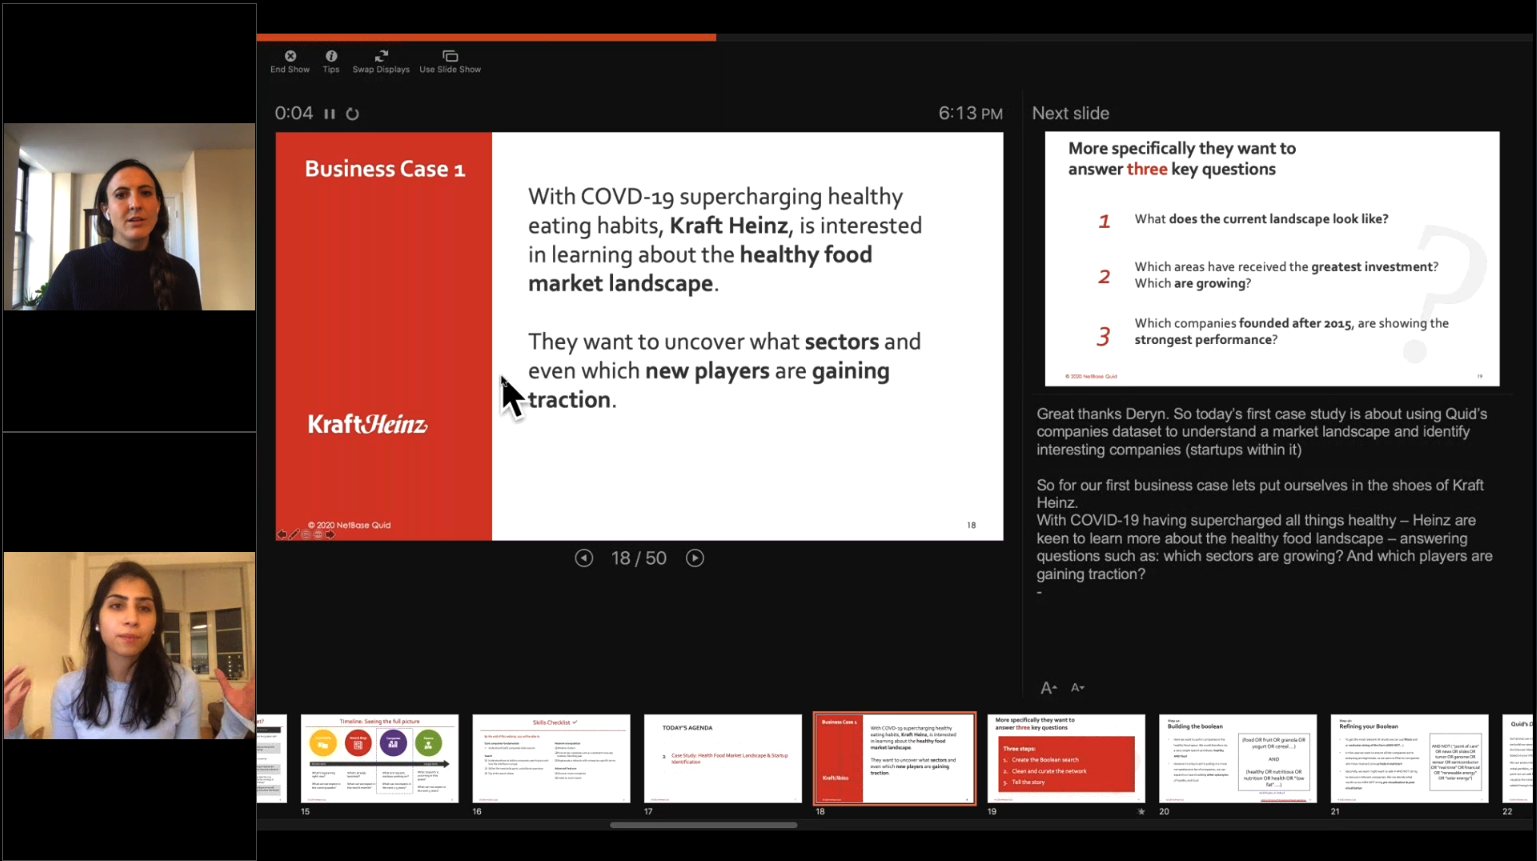The image size is (1537, 861).
Task: Open the on-slide all-slides menu icon
Action: click(306, 535)
